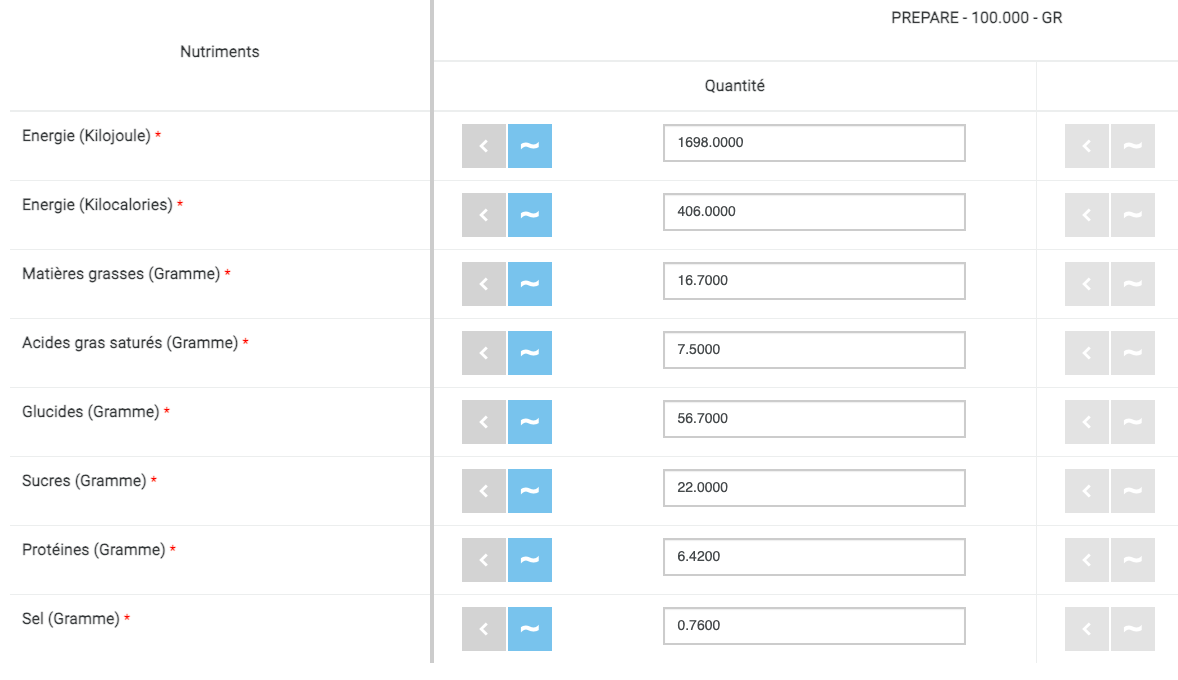The width and height of the screenshot is (1178, 680).
Task: Select the Glucides quantity field 56.7000
Action: click(x=814, y=419)
